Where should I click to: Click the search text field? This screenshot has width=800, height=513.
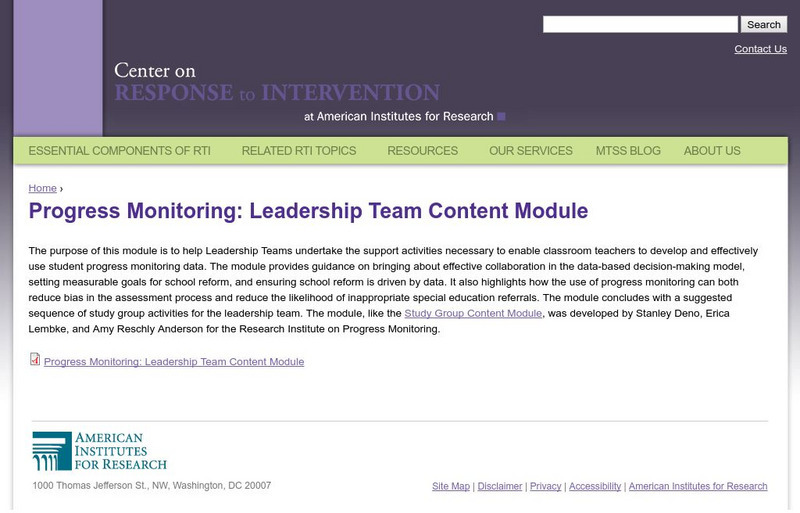pos(639,24)
